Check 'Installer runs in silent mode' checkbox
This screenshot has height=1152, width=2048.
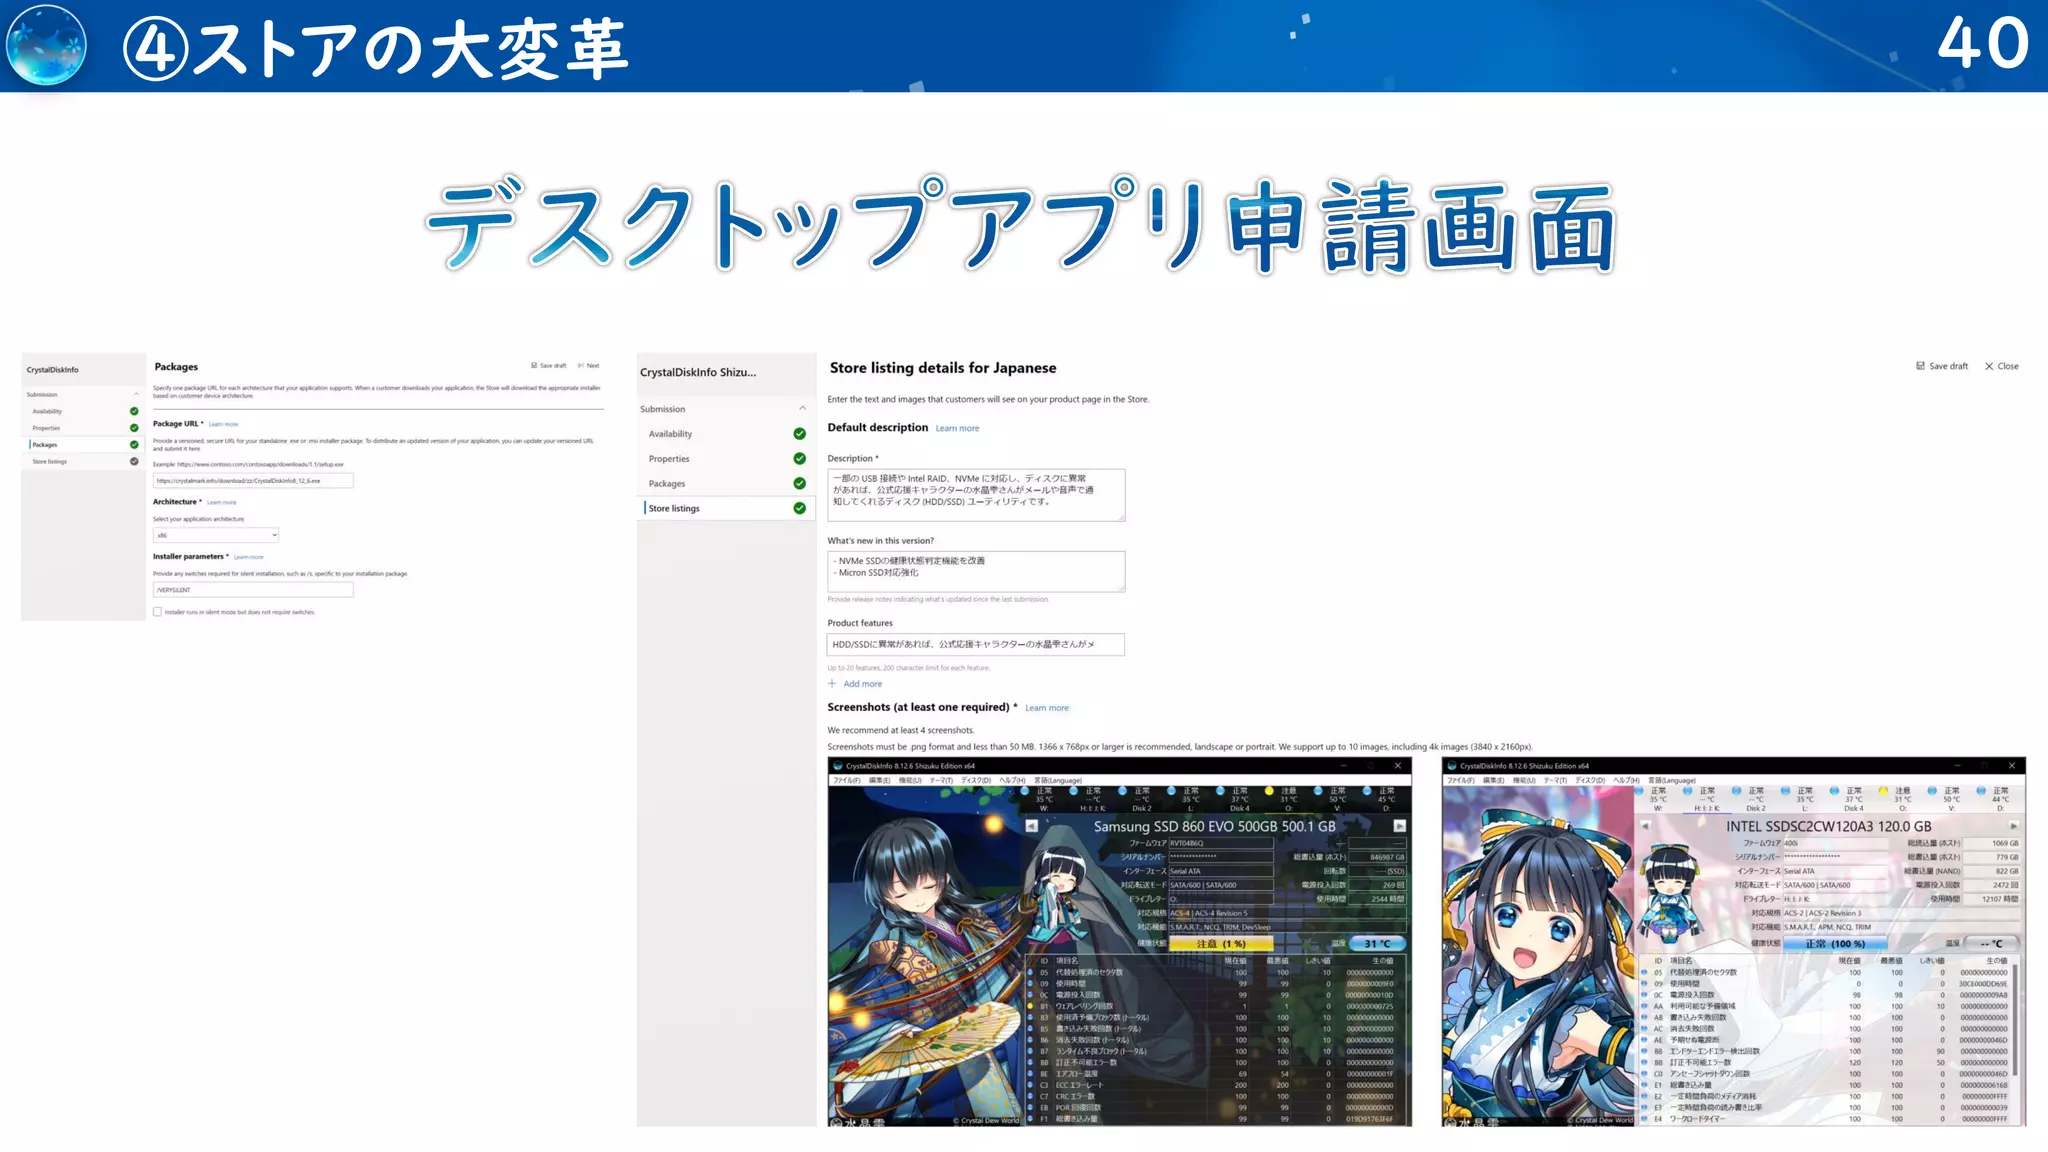tap(157, 612)
